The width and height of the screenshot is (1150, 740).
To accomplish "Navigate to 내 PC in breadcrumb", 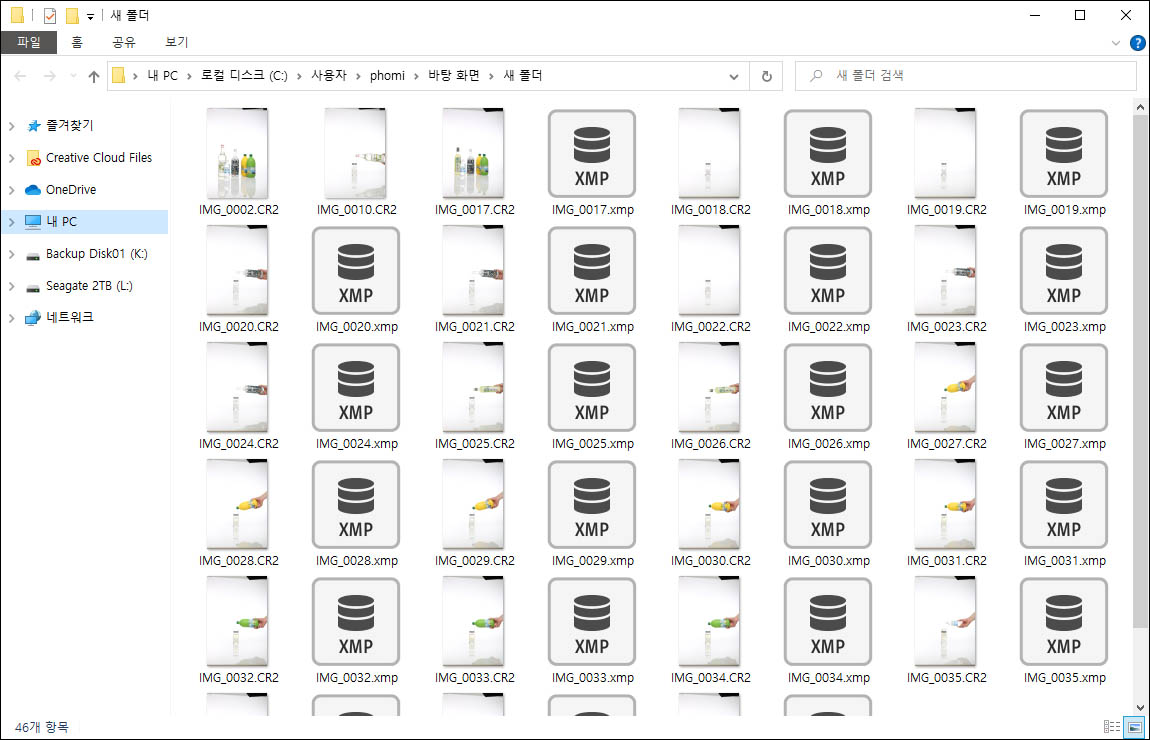I will click(x=163, y=76).
